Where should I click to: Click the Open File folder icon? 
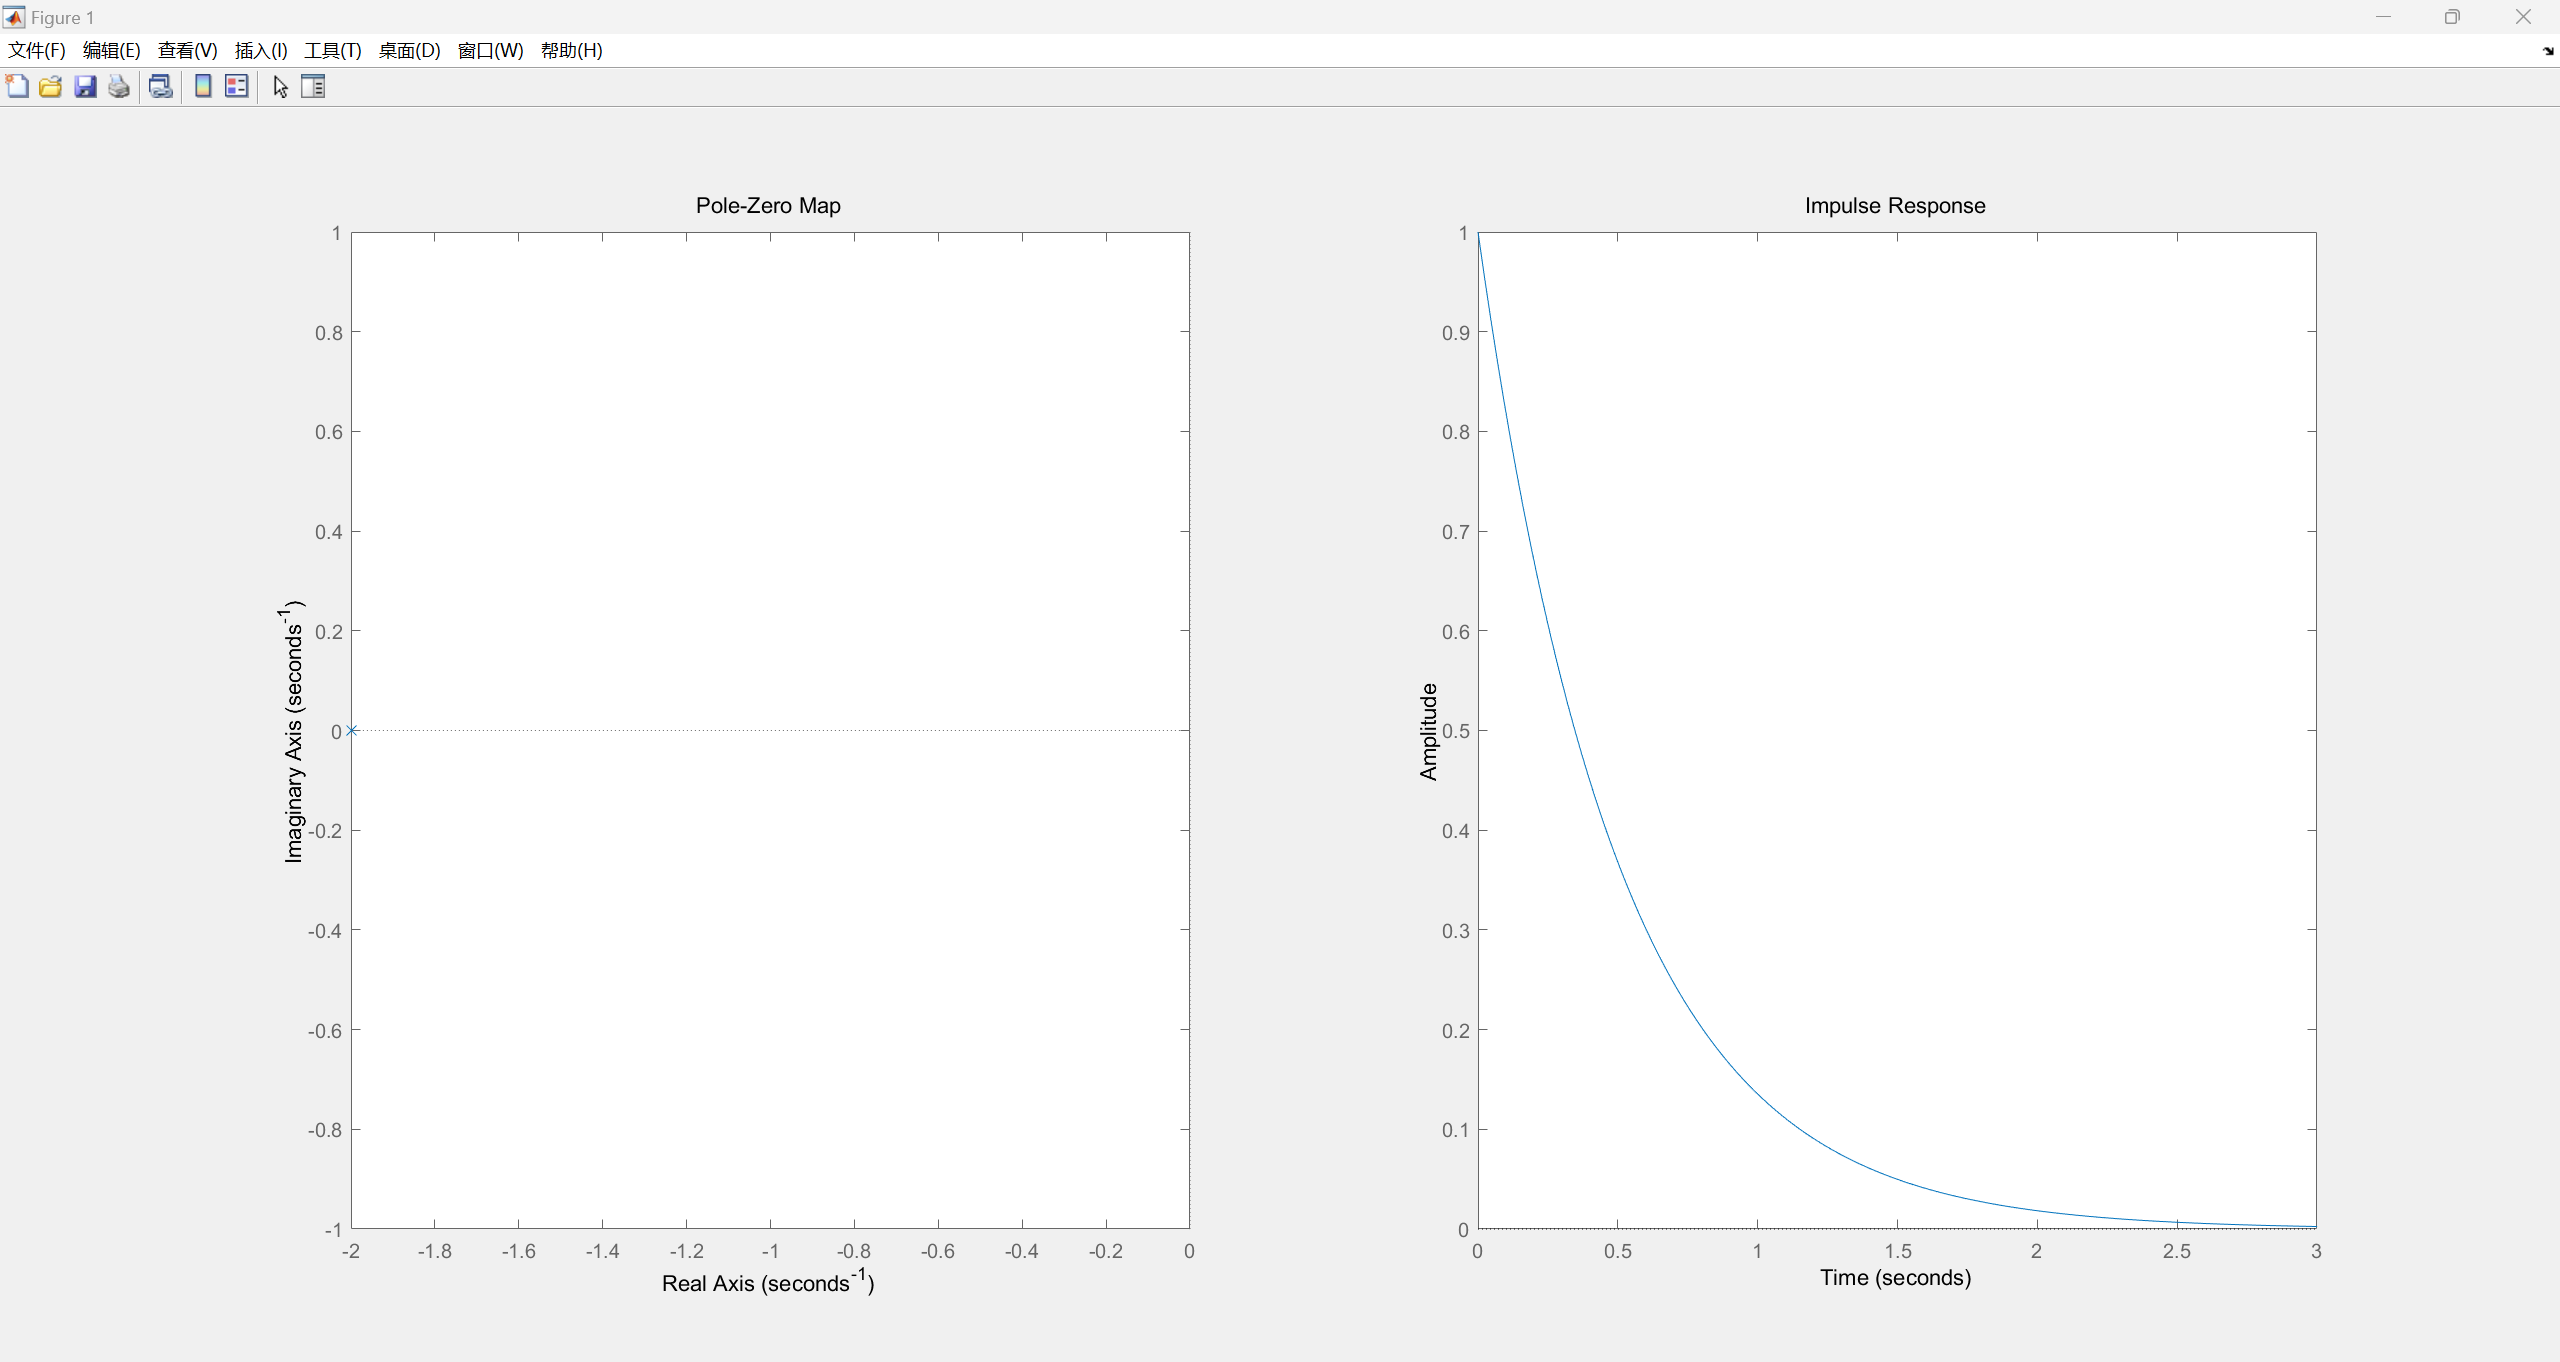click(51, 87)
